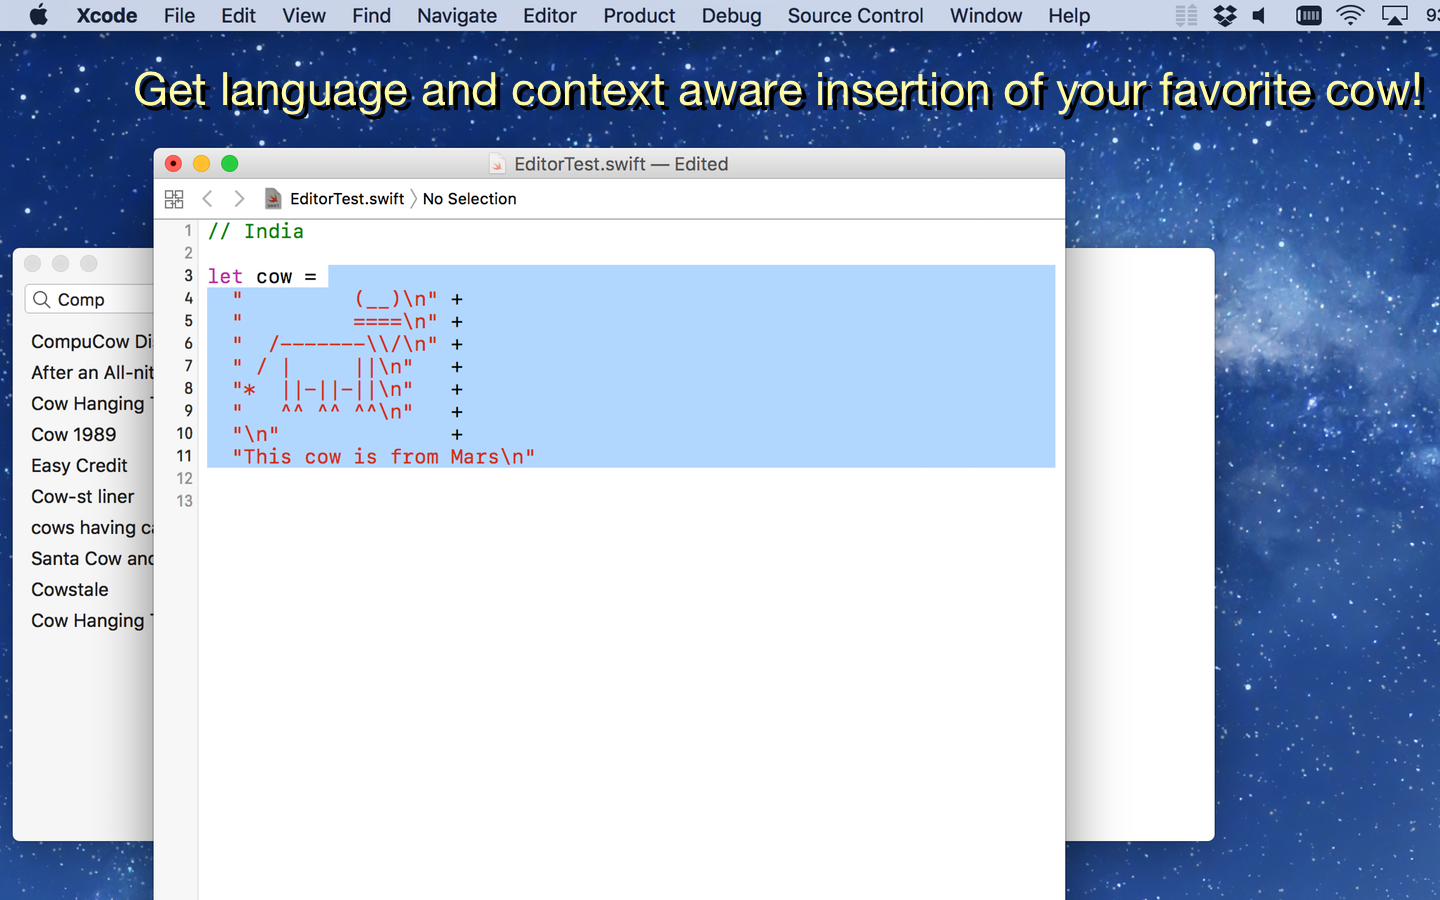The height and width of the screenshot is (900, 1440).
Task: Open the AirPlay display icon
Action: [1394, 16]
